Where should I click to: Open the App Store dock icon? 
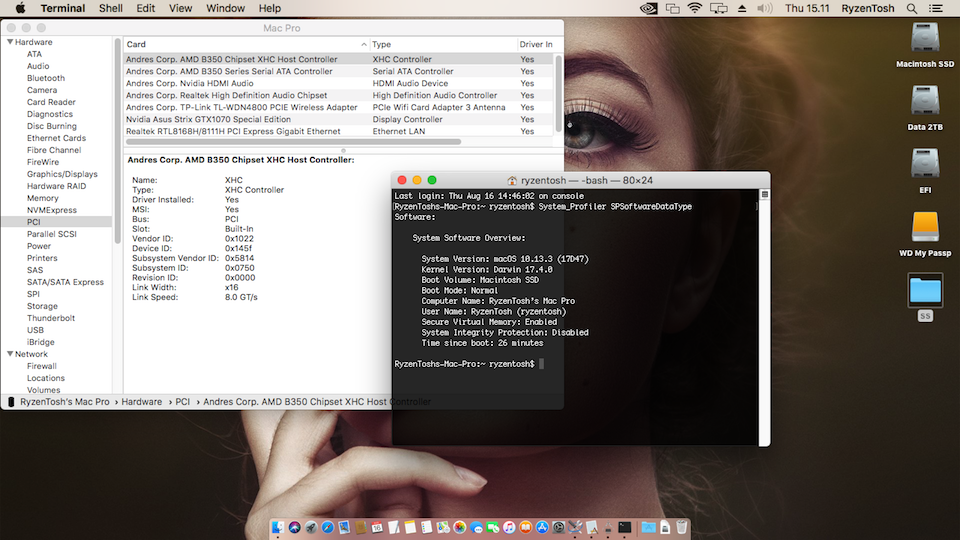pos(542,527)
